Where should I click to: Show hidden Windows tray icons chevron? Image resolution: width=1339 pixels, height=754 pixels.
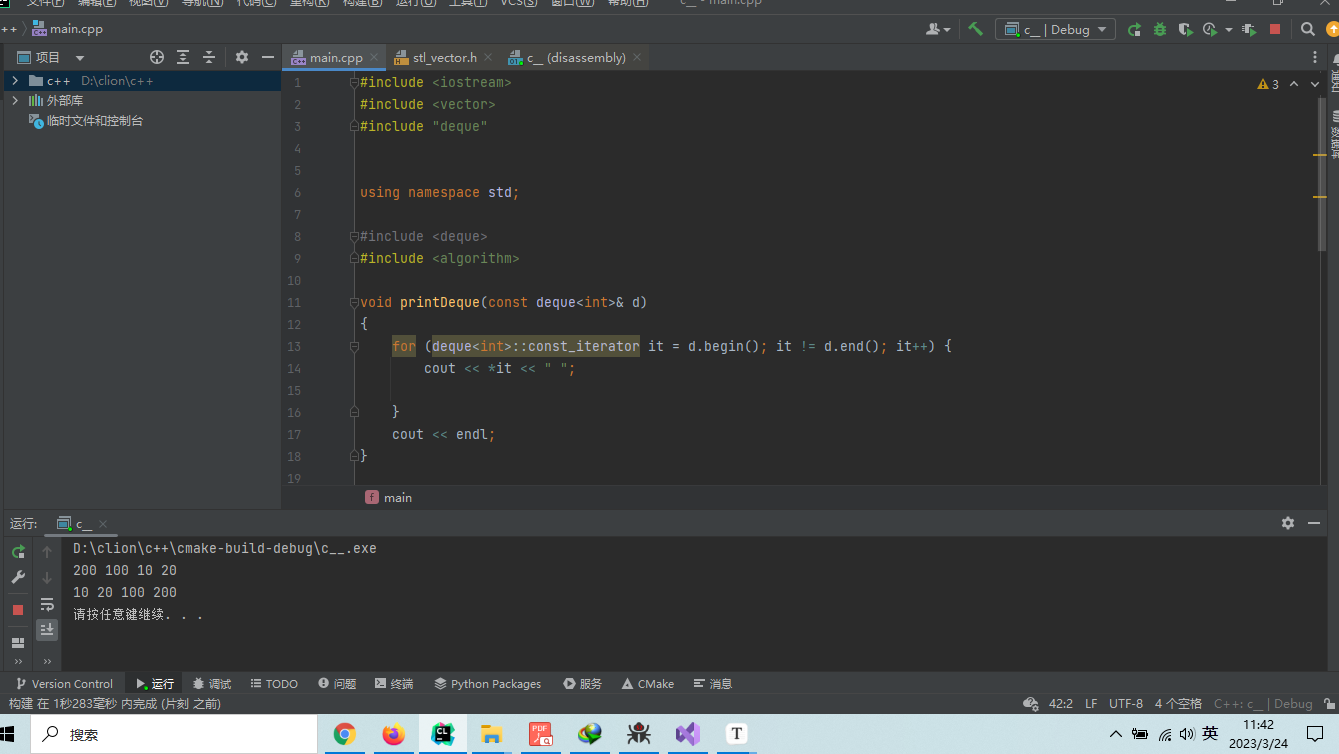(1117, 734)
